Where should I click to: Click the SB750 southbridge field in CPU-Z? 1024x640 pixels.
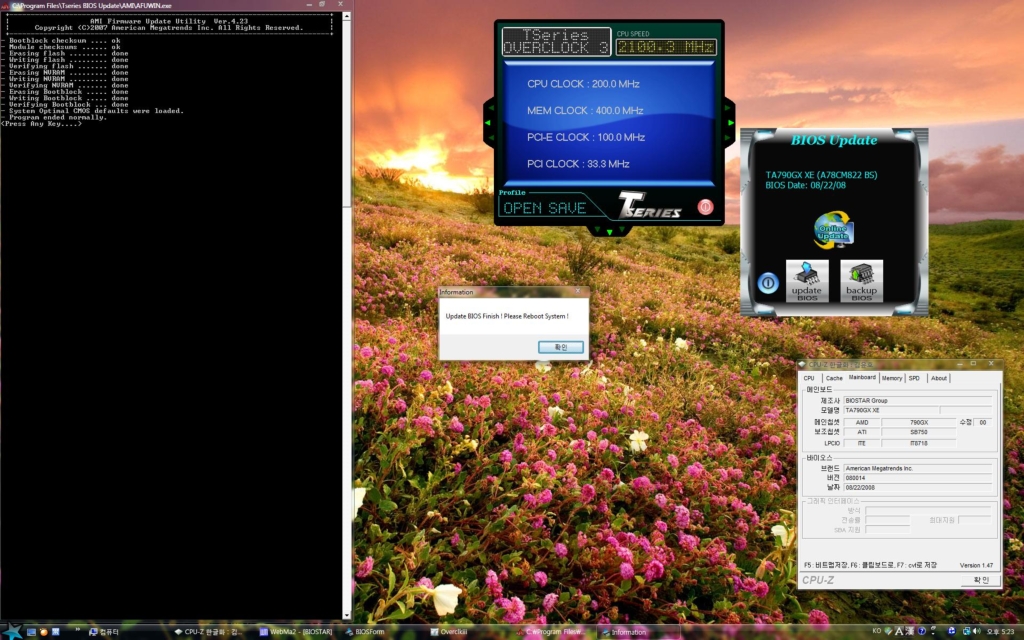pyautogui.click(x=918, y=432)
